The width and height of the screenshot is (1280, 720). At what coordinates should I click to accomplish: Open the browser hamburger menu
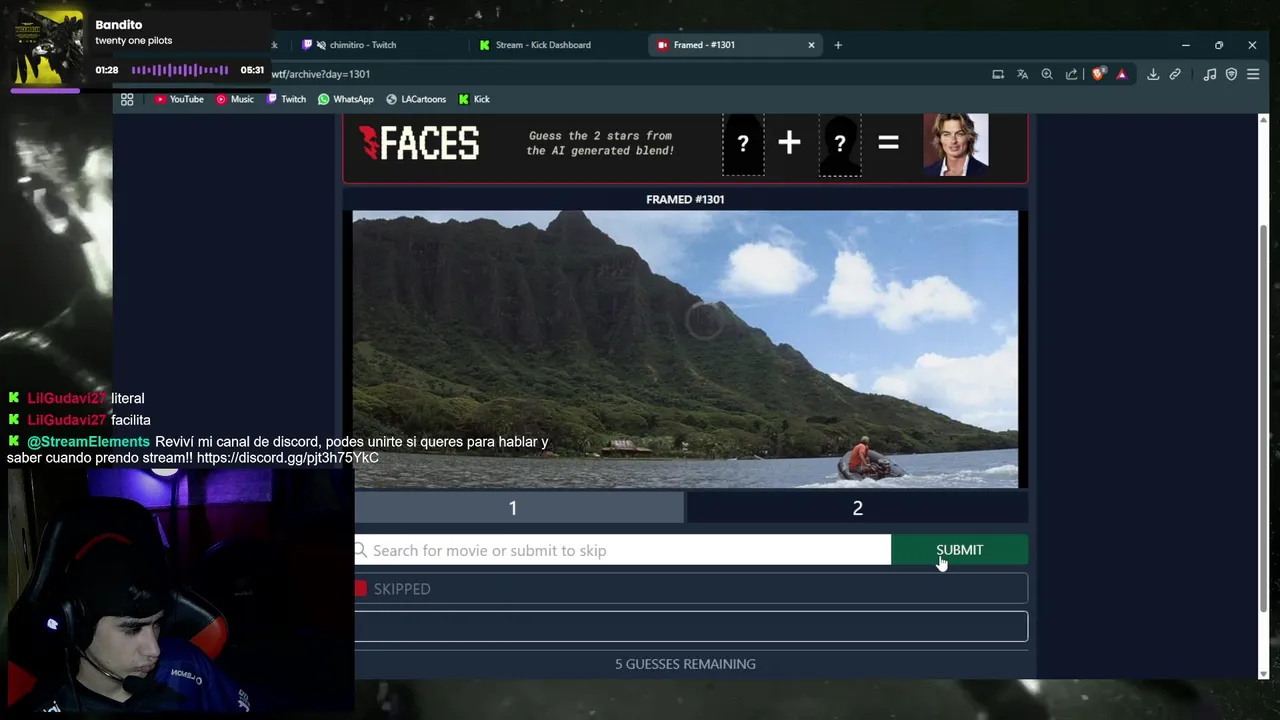1253,74
